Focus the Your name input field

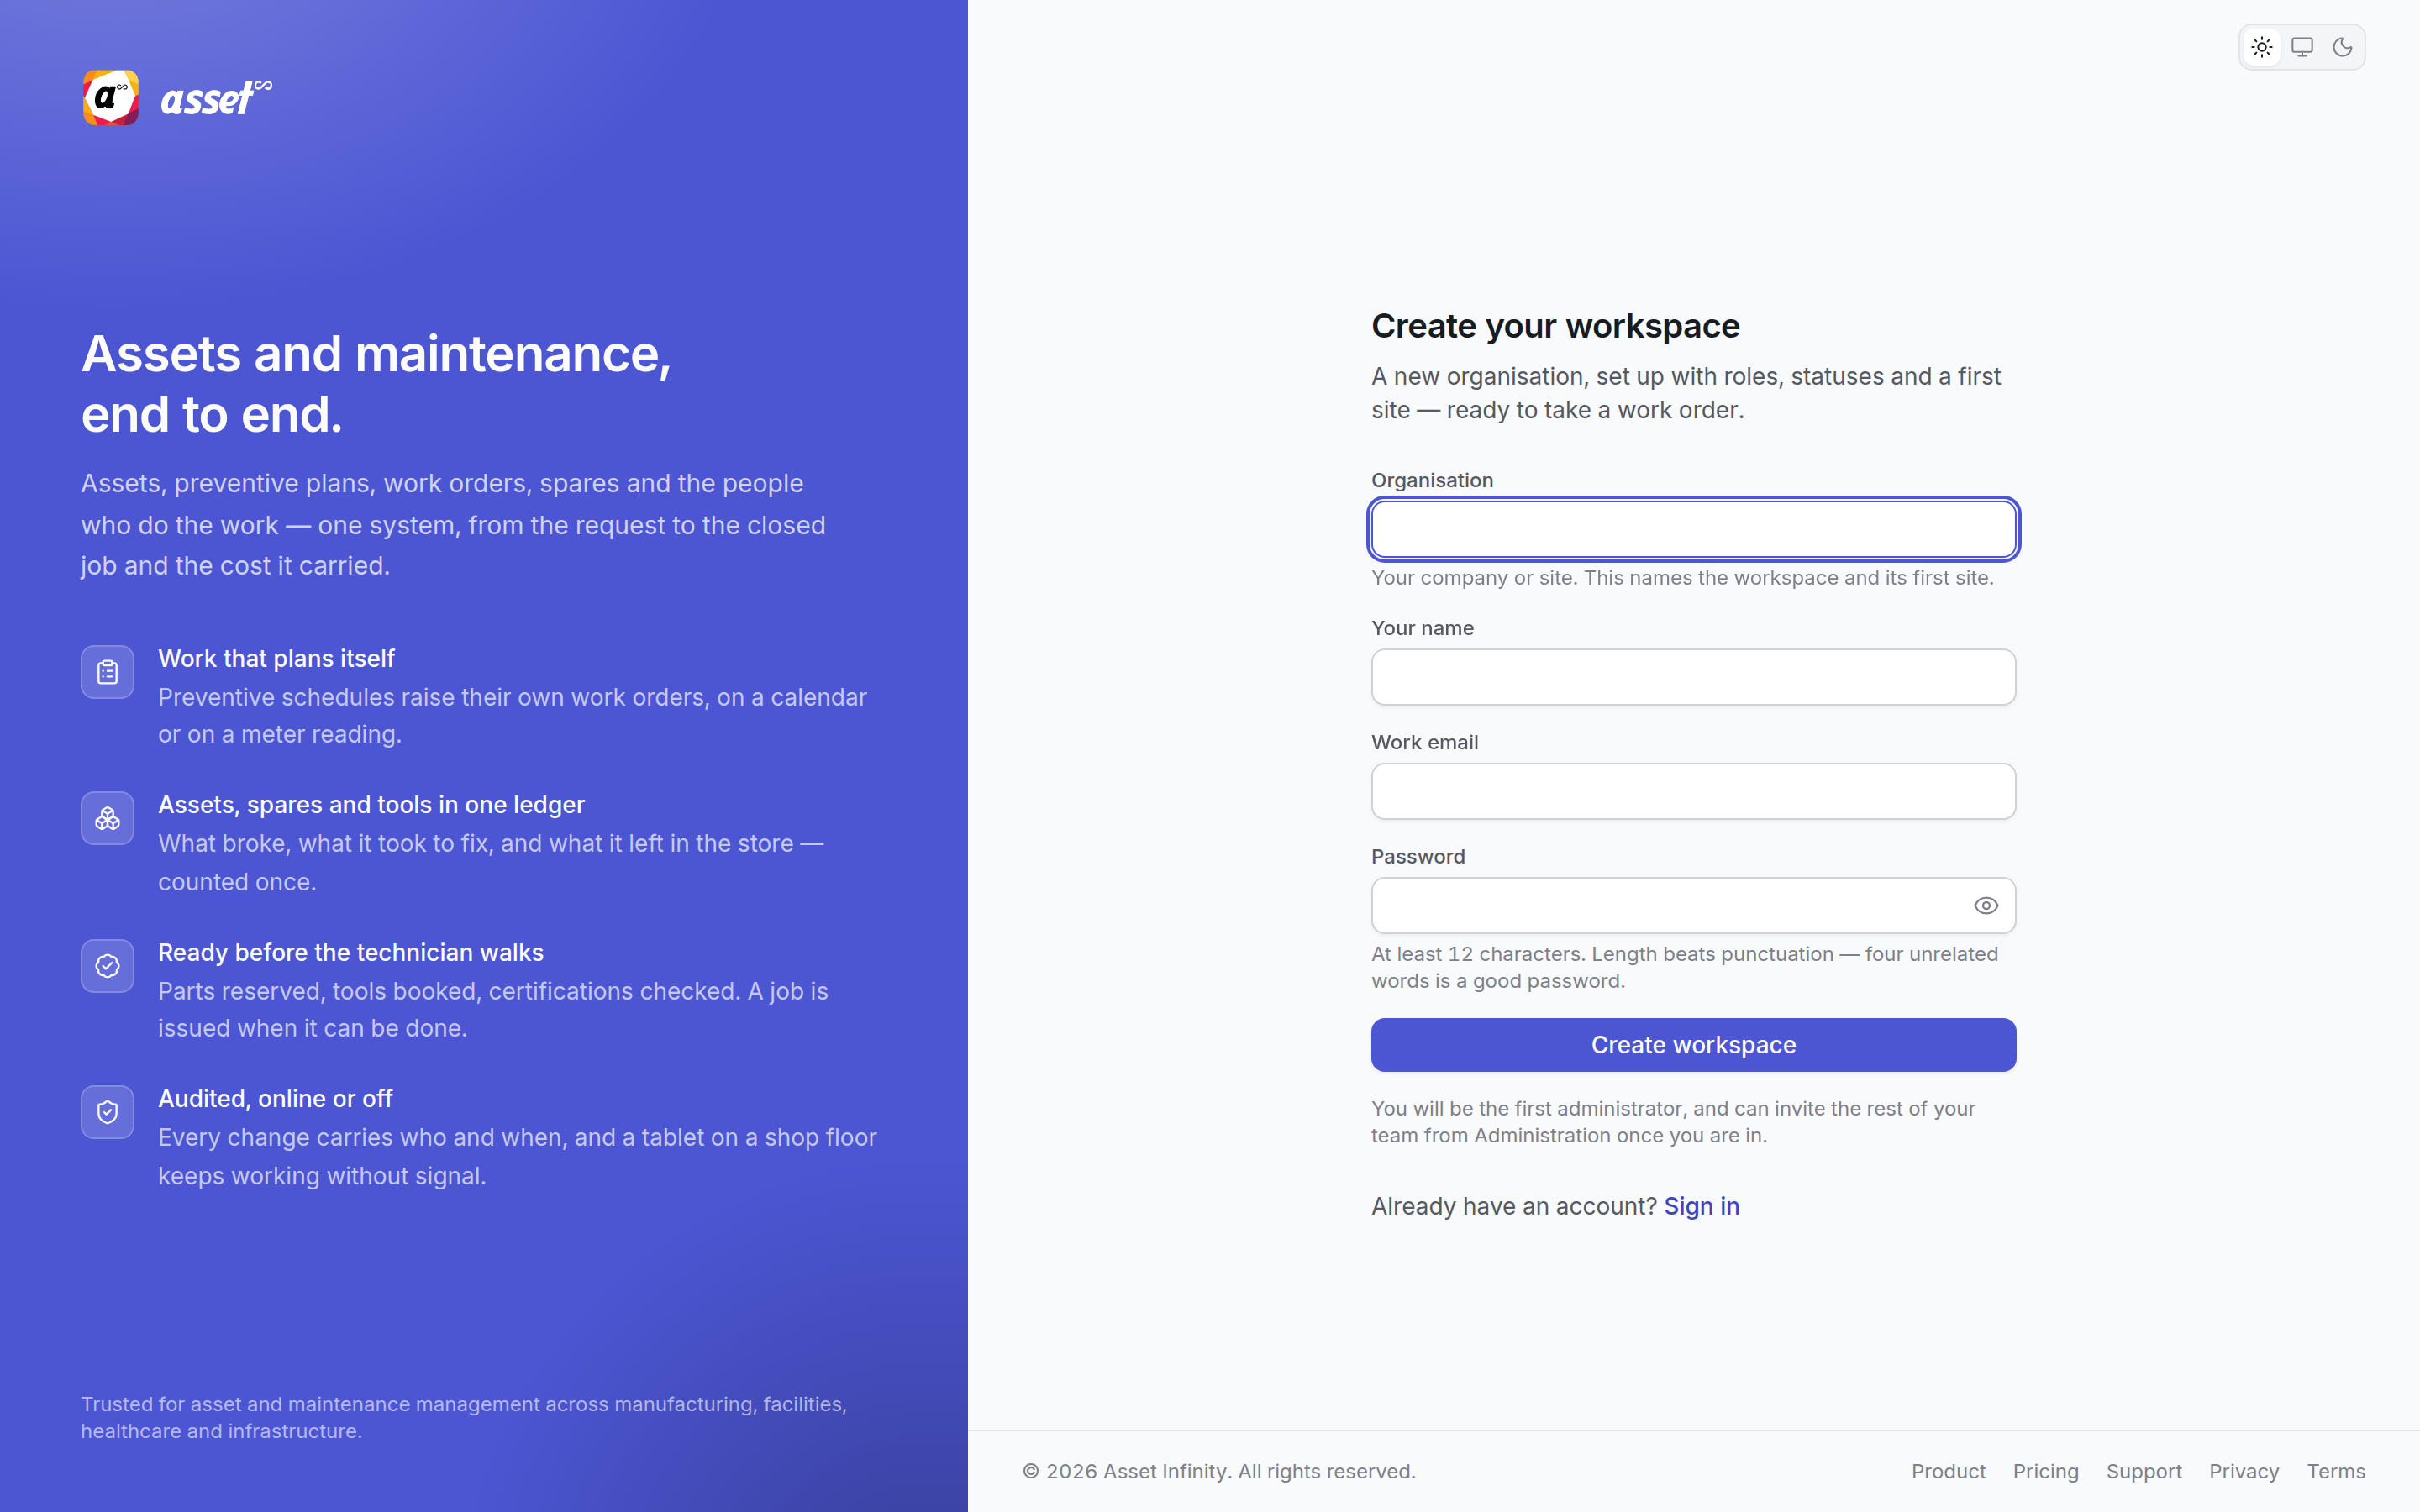pos(1693,677)
